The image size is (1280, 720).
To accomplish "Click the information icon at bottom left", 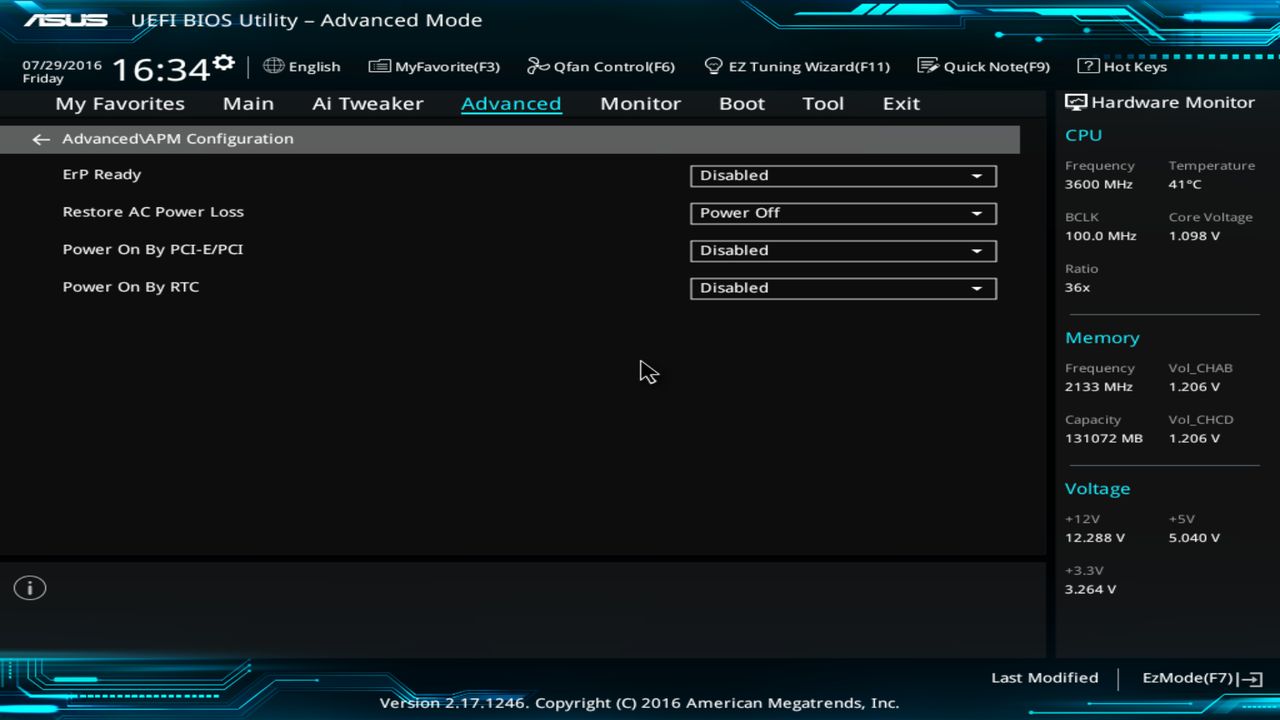I will [29, 588].
